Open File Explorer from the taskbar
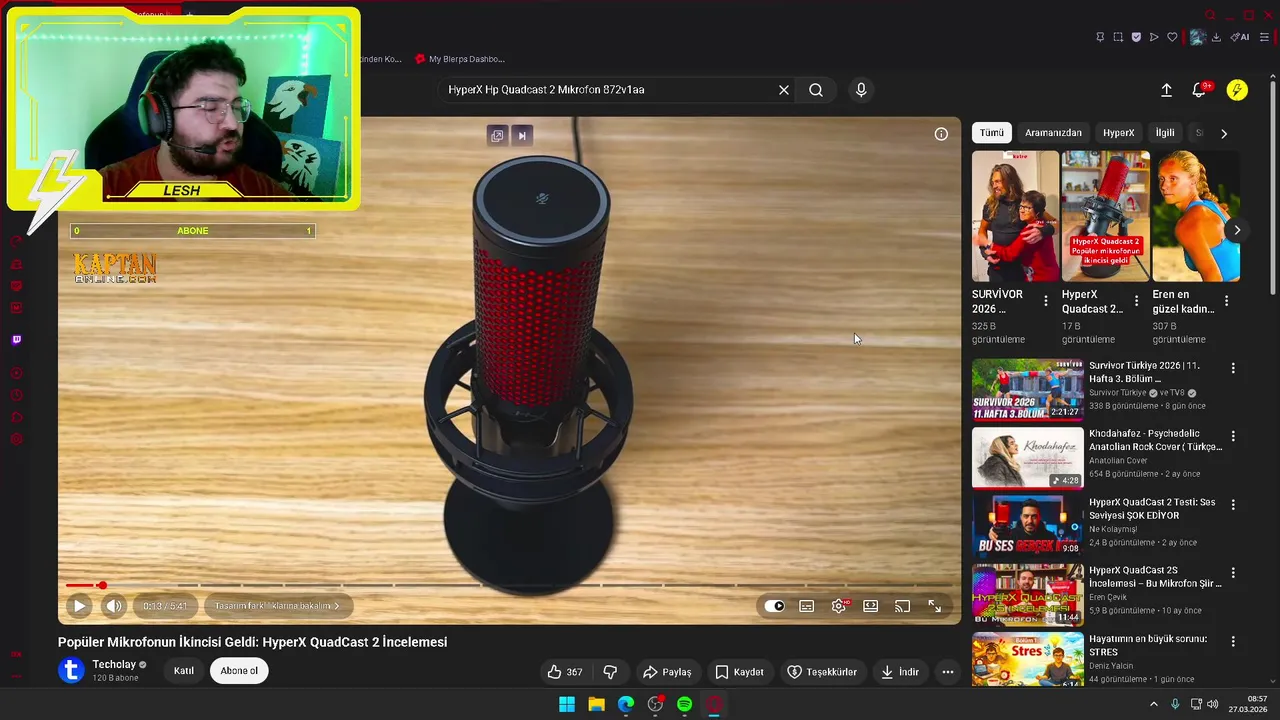 pos(596,704)
